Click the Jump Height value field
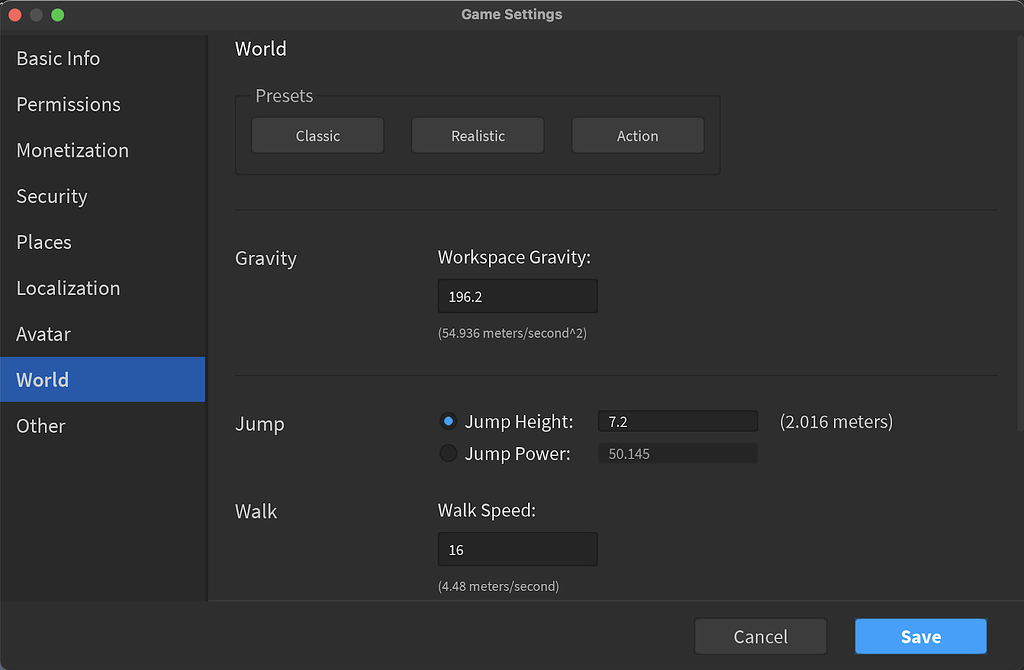Viewport: 1024px width, 670px height. coord(677,422)
